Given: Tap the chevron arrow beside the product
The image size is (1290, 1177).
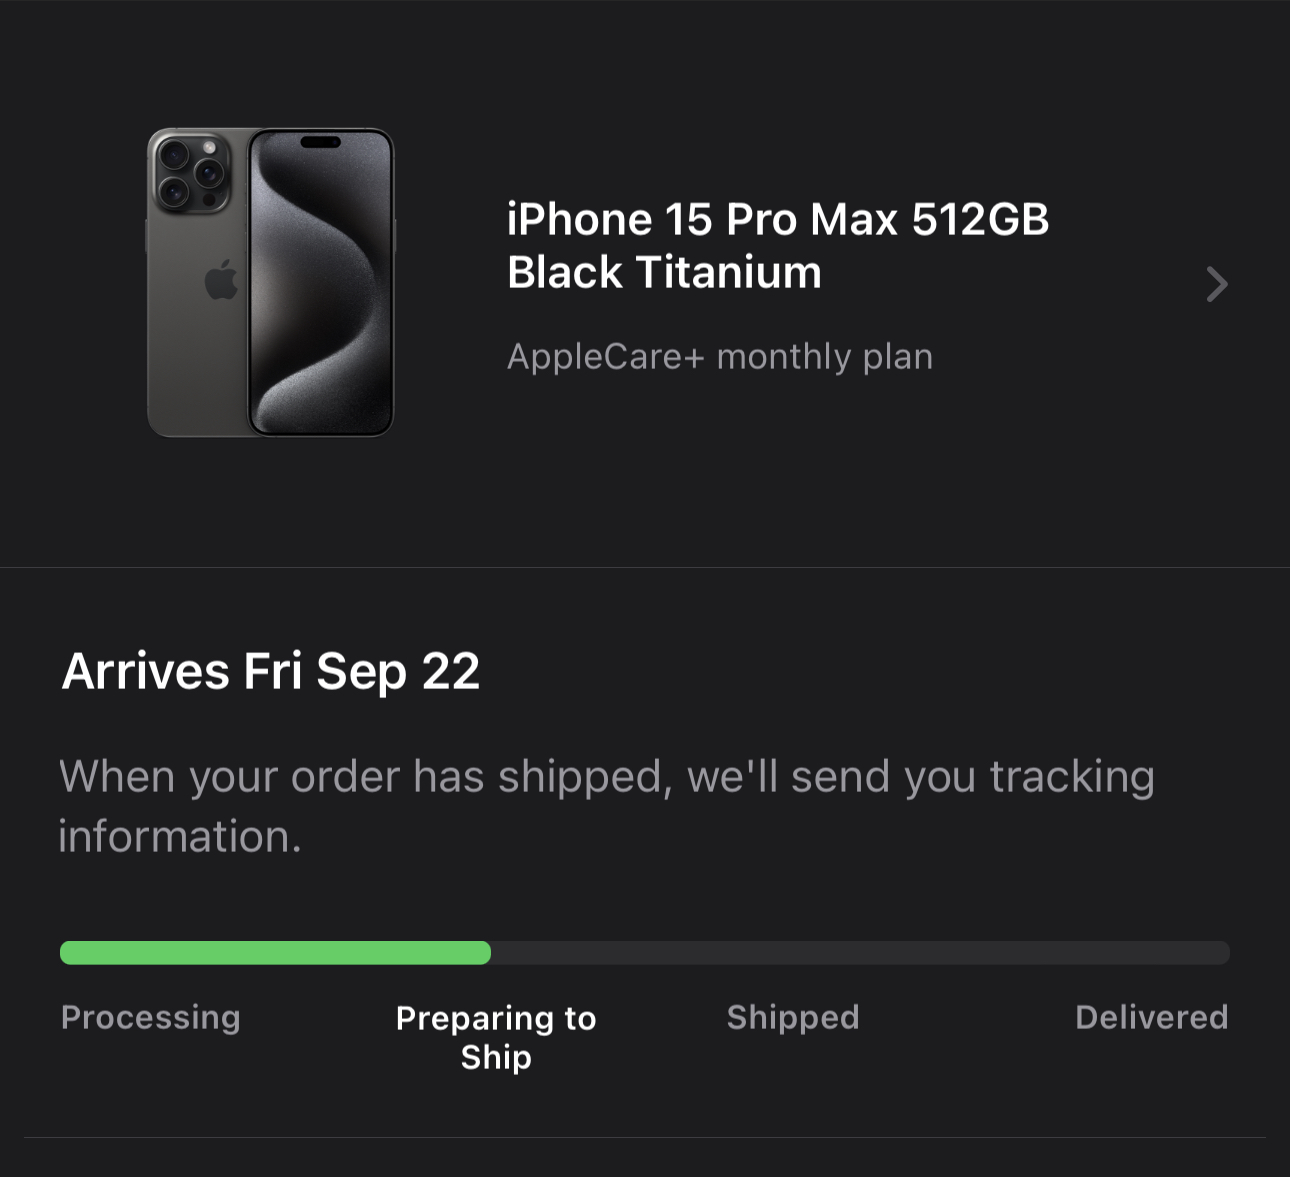Looking at the screenshot, I should coord(1216,285).
